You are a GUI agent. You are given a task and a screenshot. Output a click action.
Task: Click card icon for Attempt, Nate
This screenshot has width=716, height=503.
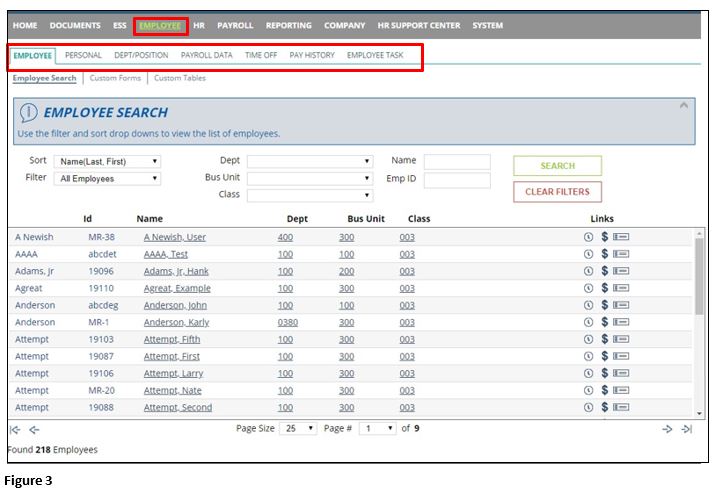[621, 390]
